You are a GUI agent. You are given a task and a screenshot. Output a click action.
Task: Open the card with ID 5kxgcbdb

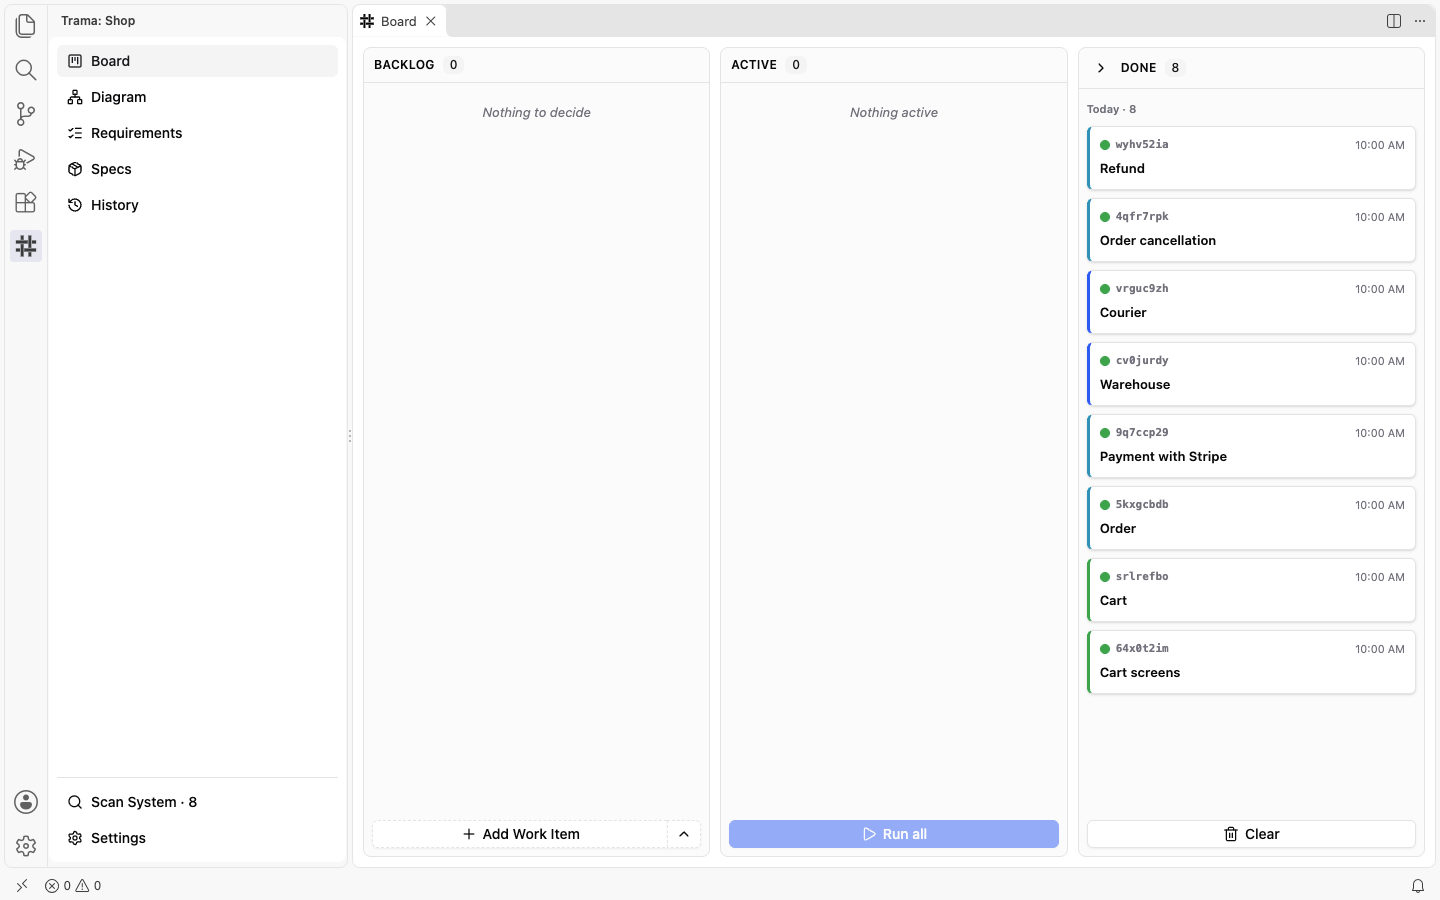1251,518
